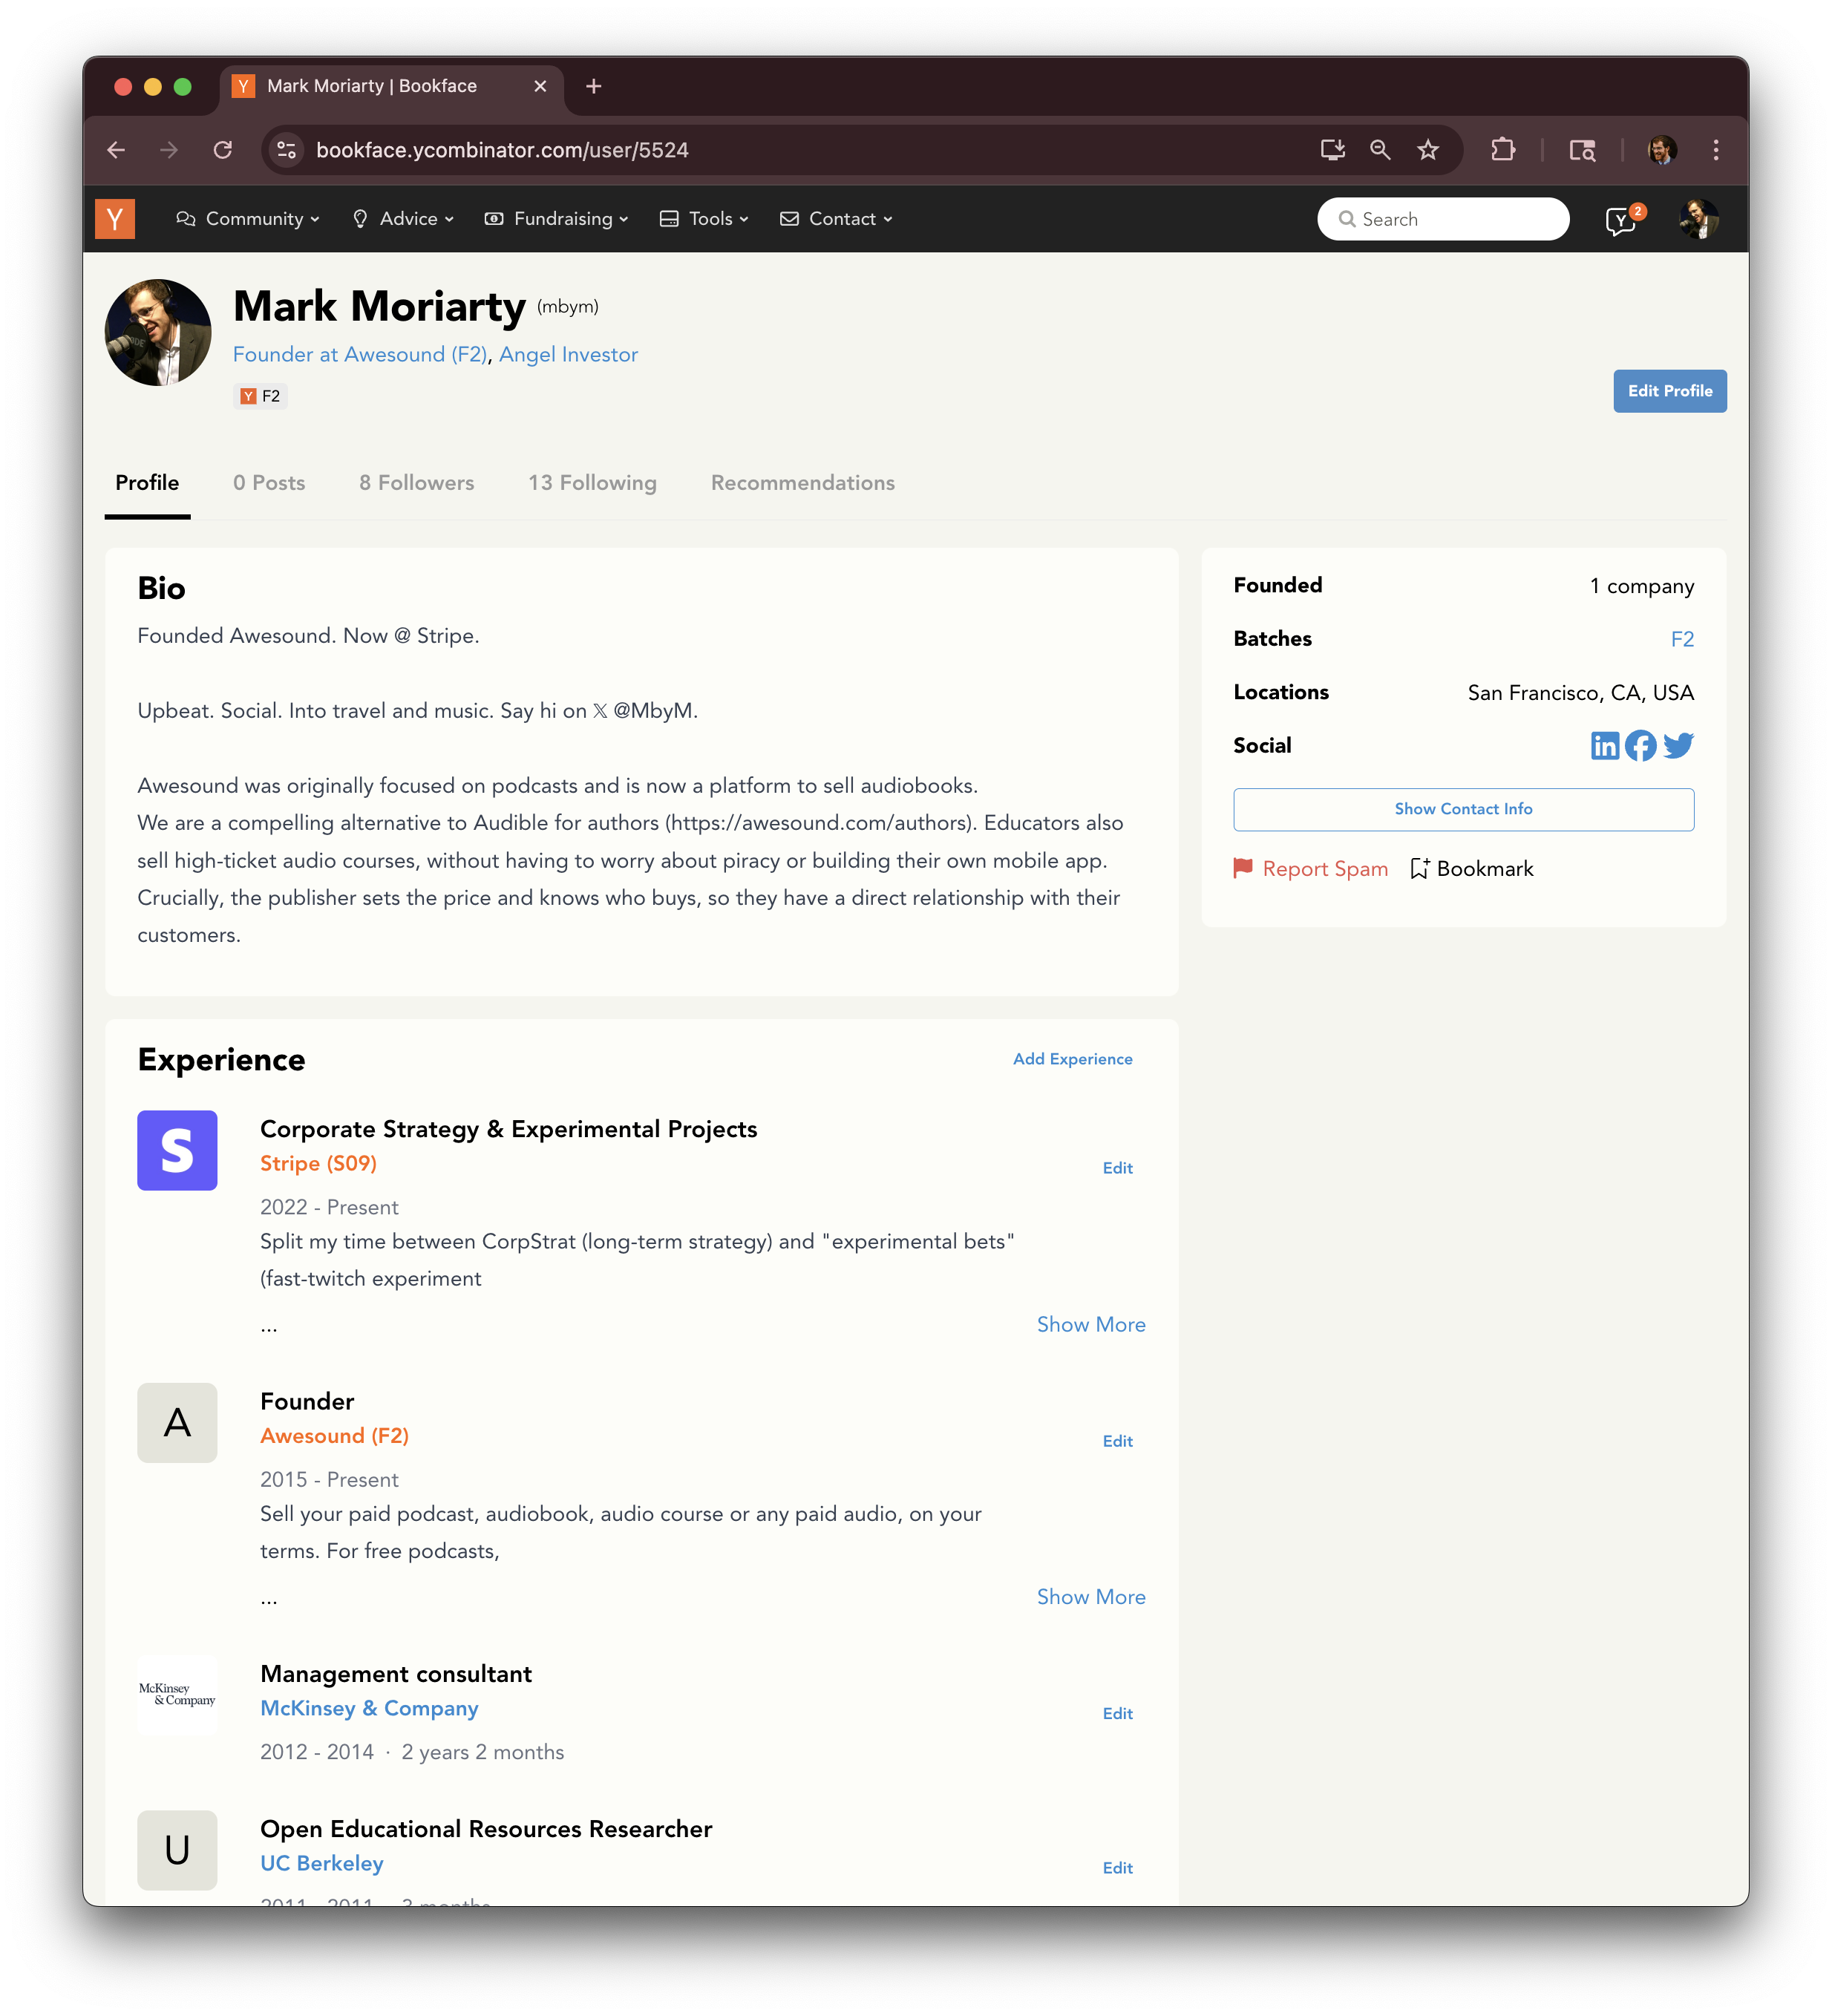This screenshot has width=1832, height=2016.
Task: Click the Y Combinator logo home icon
Action: (115, 219)
